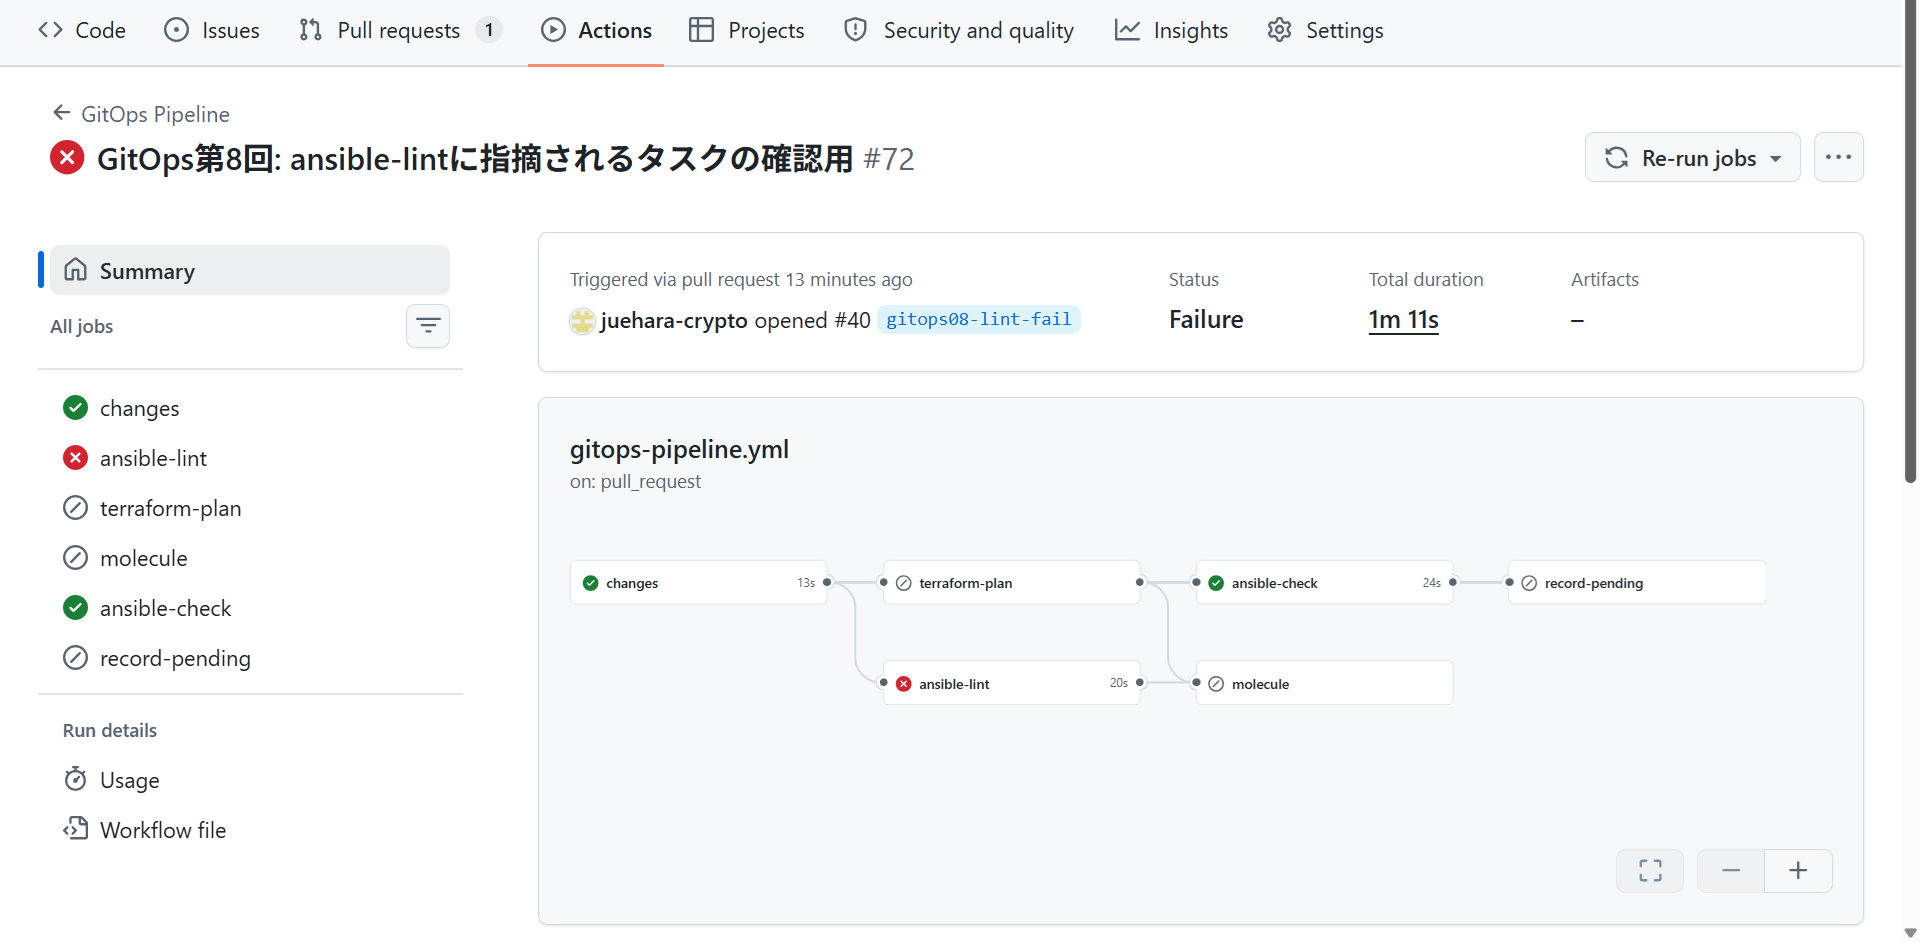Zoom out the workflow graph
Image resolution: width=1920 pixels, height=942 pixels.
click(1731, 871)
